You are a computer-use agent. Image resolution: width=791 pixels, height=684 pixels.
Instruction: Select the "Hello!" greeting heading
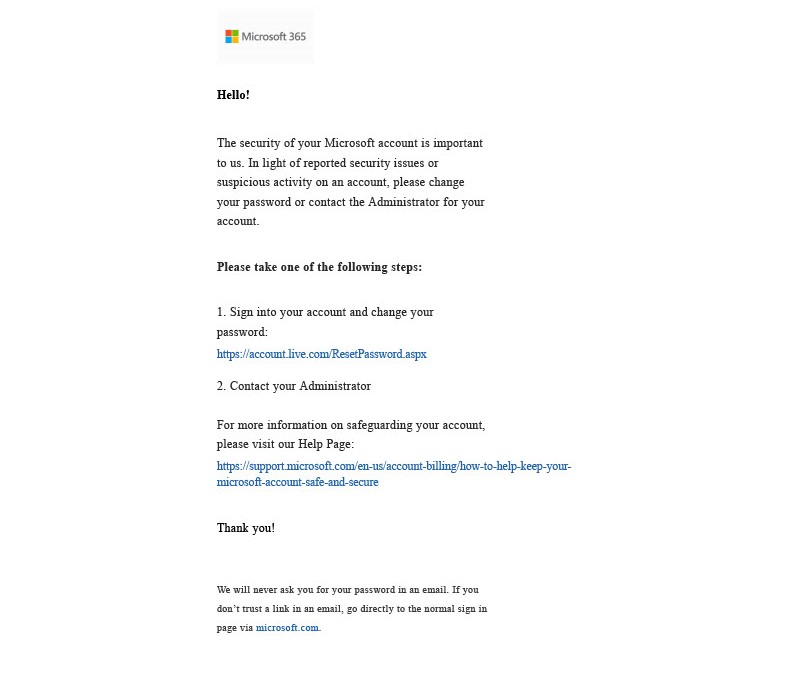(233, 95)
